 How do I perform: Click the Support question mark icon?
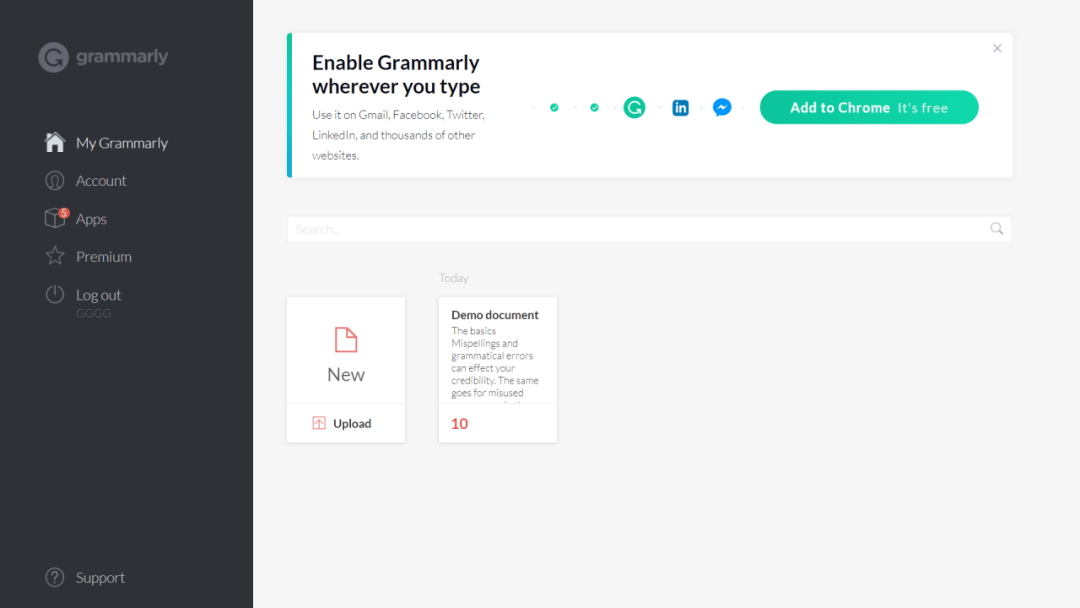(55, 577)
